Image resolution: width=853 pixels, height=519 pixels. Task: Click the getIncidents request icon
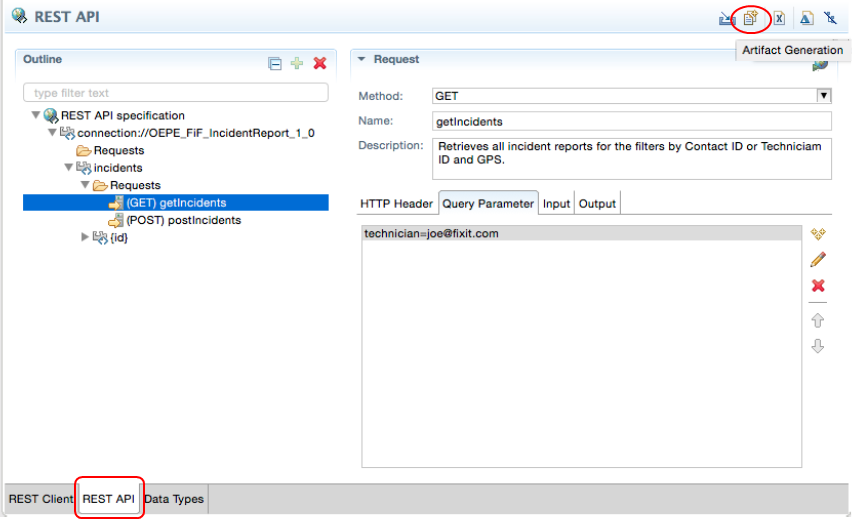116,203
